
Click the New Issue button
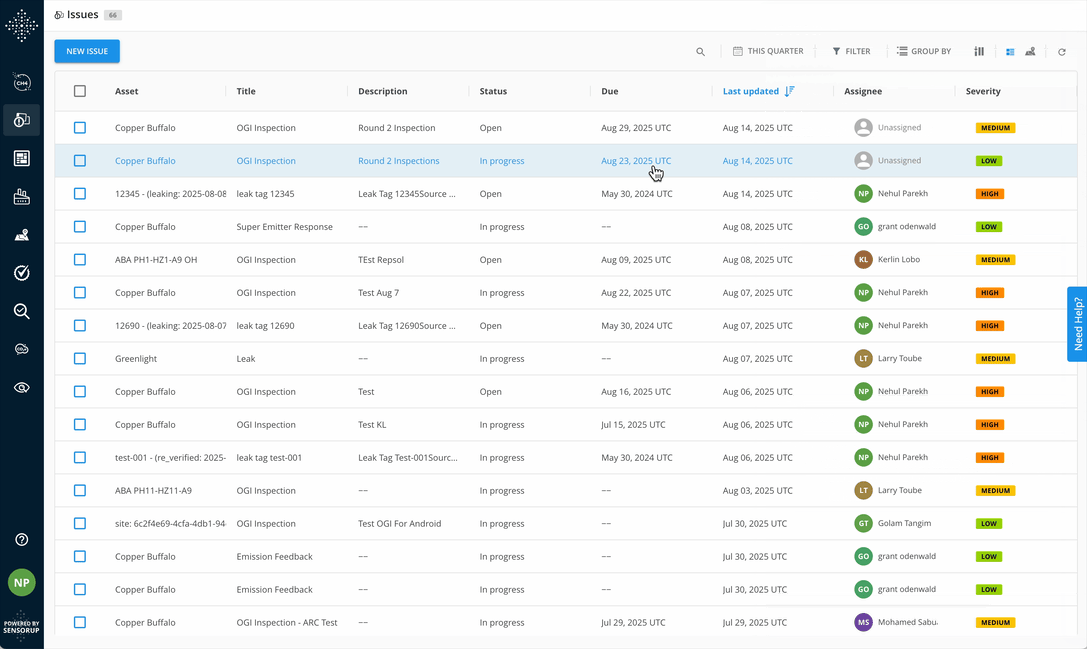(x=87, y=51)
